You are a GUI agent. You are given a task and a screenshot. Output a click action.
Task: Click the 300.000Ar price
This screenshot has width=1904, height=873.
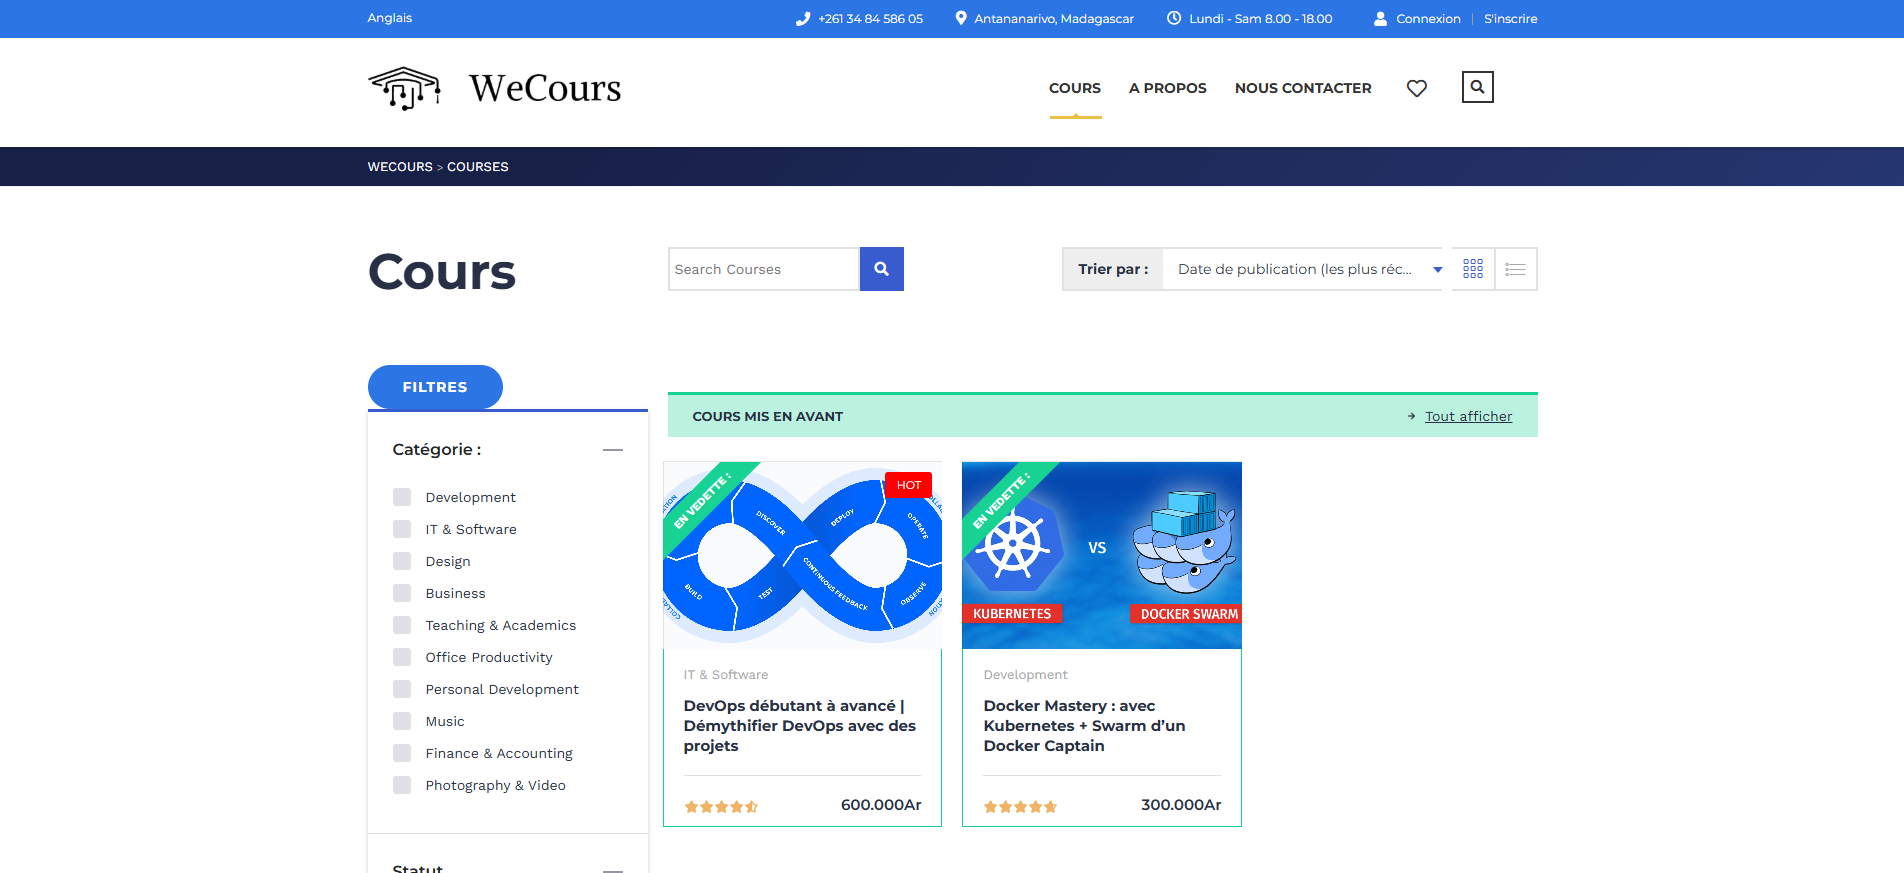click(1181, 805)
